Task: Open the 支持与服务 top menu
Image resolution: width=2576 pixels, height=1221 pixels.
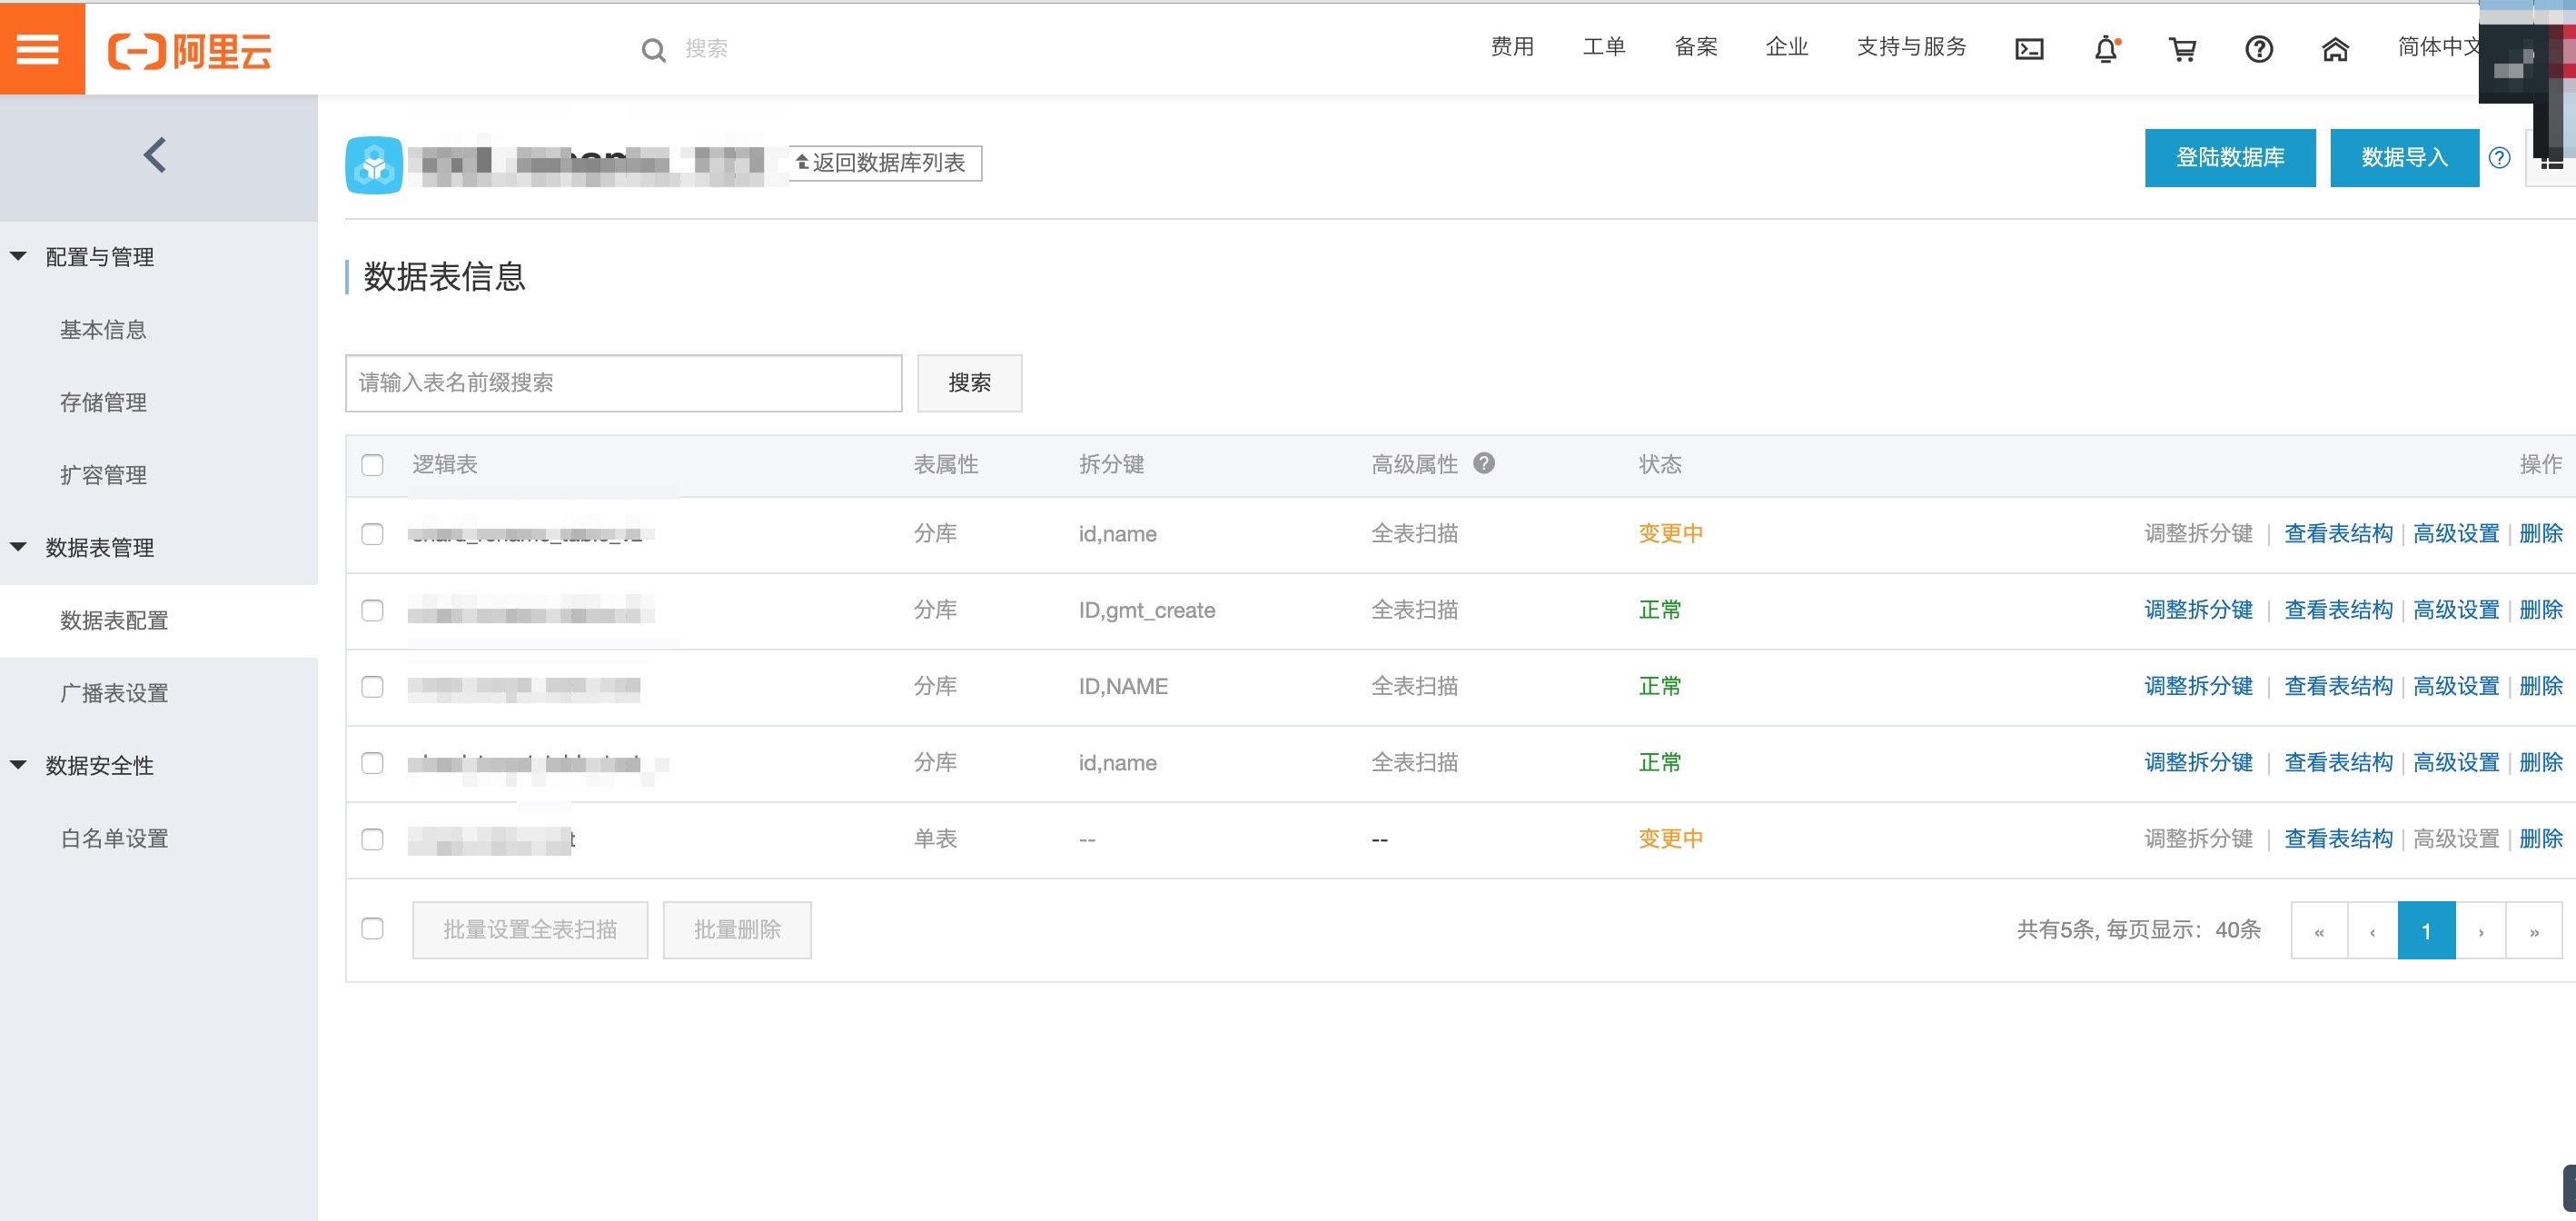Action: 1911,47
